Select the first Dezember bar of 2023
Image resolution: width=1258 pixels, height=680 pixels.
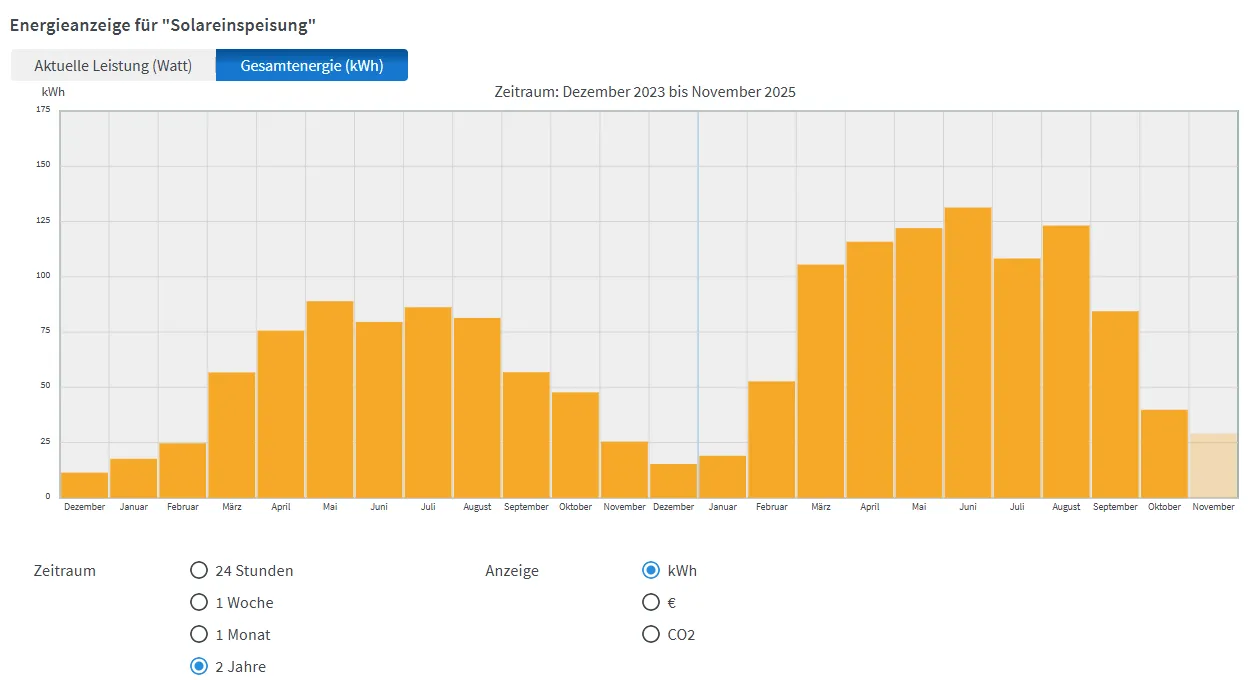pos(85,485)
